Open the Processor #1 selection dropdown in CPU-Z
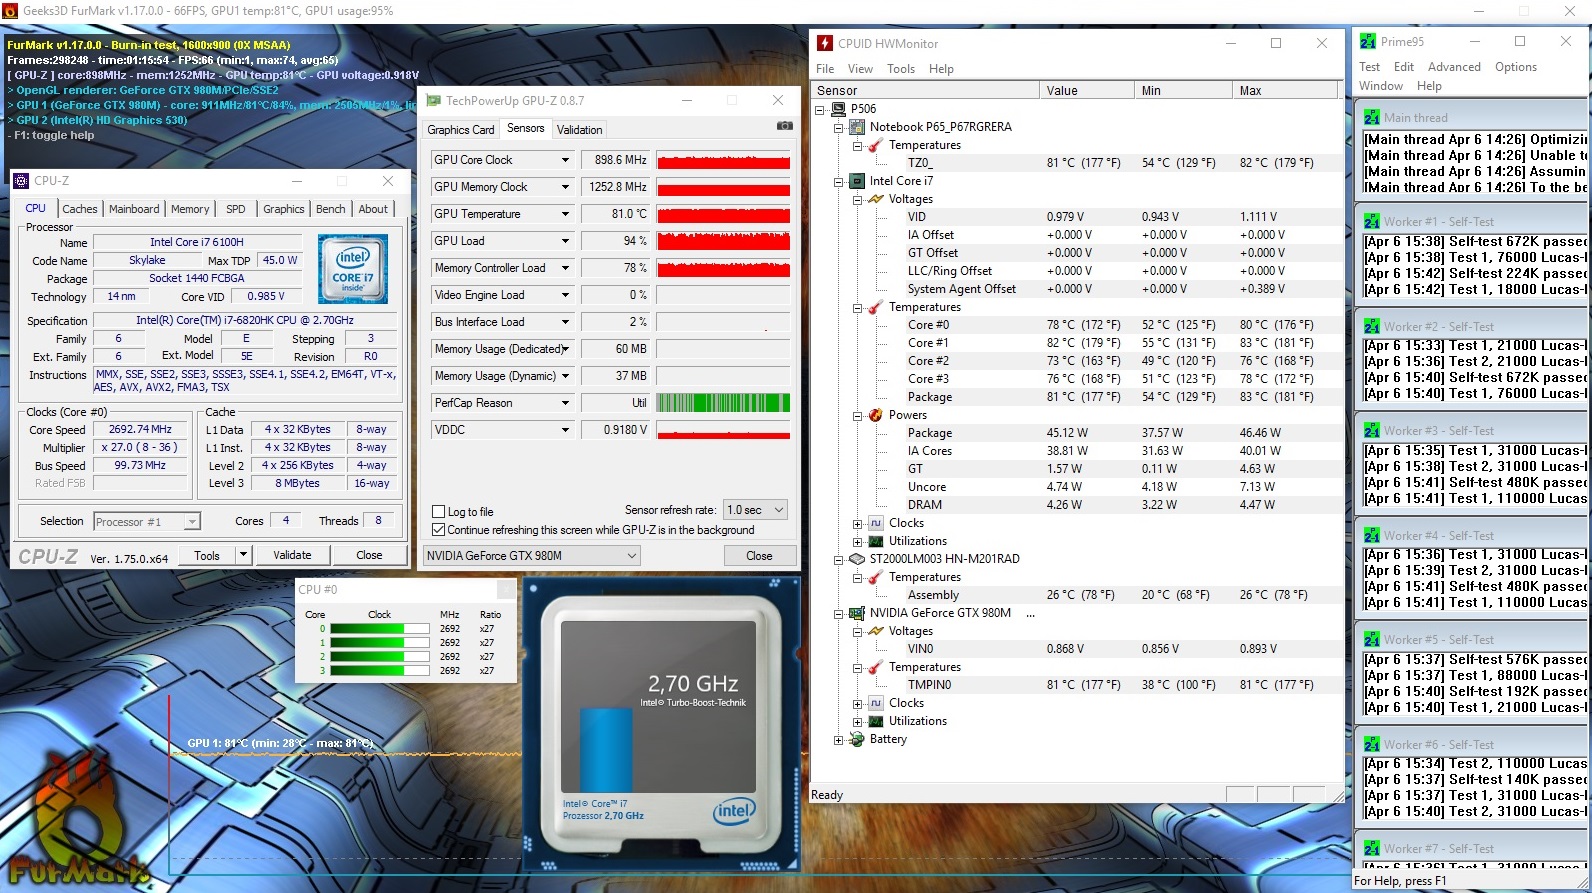This screenshot has height=893, width=1592. (147, 522)
